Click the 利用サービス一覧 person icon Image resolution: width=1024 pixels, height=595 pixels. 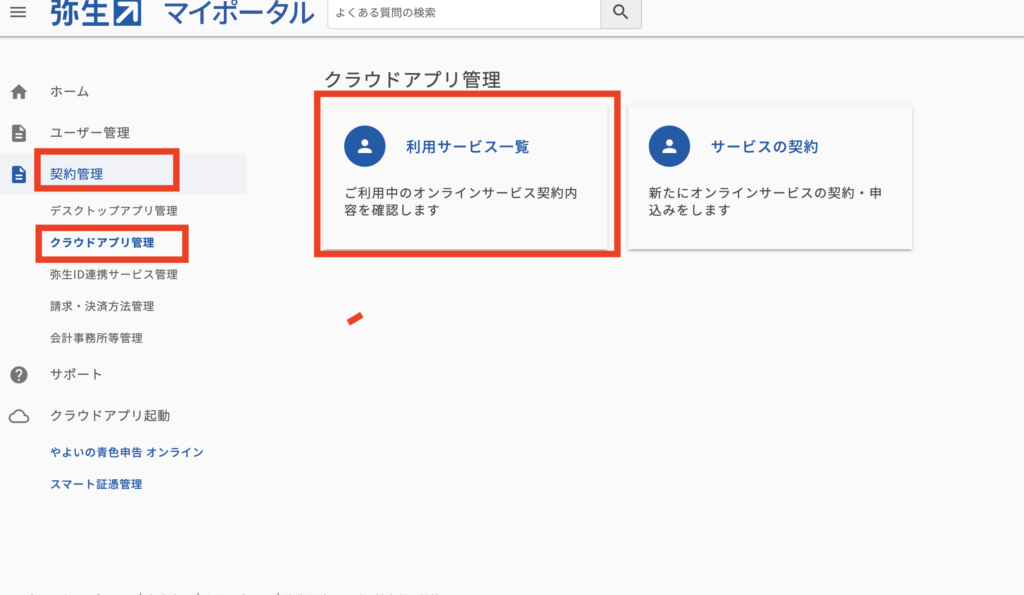point(364,146)
